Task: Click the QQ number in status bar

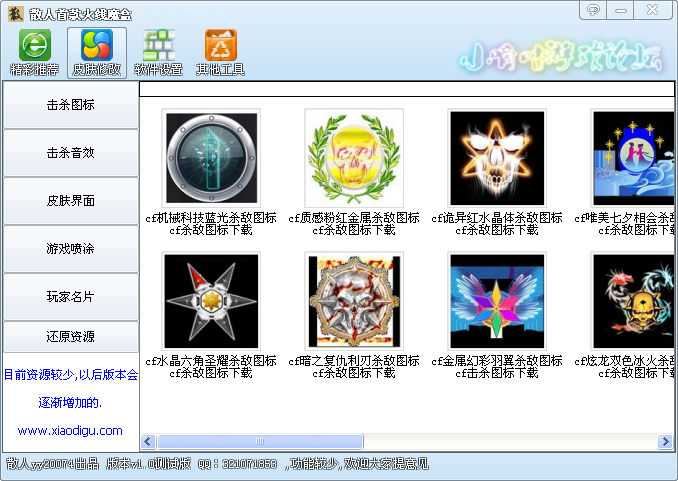Action: 249,464
